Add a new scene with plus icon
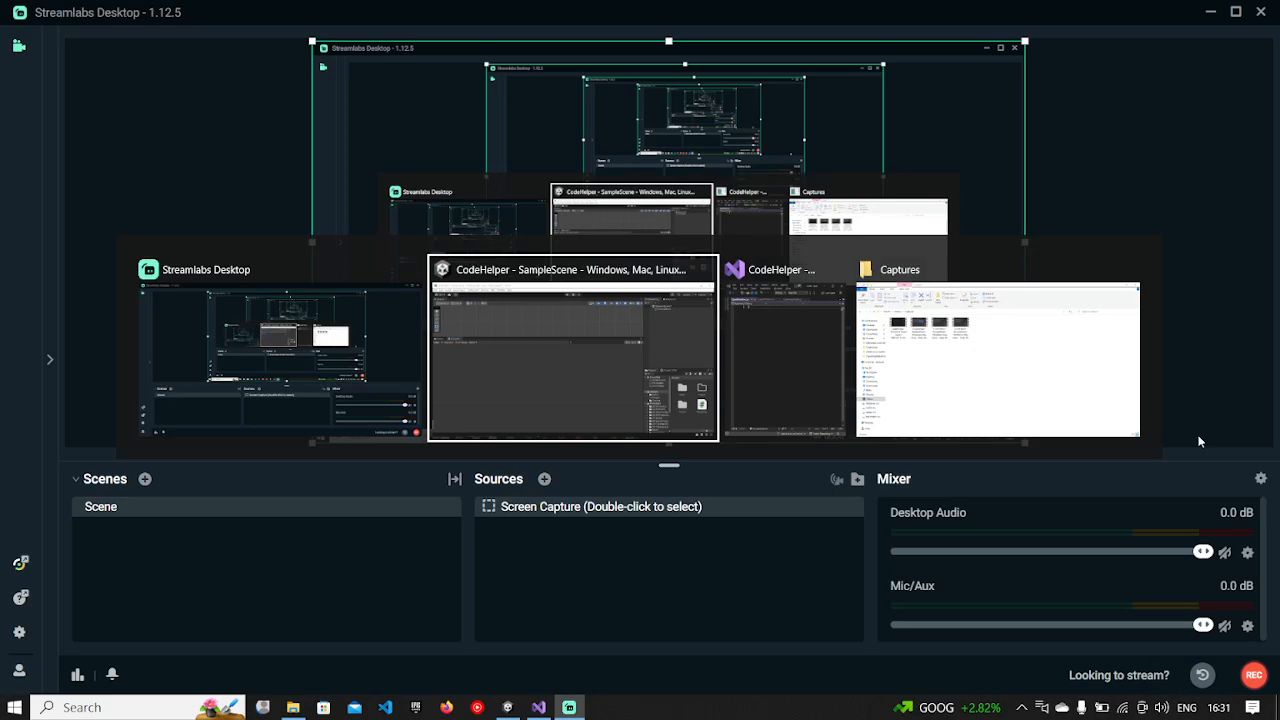The width and height of the screenshot is (1280, 720). [145, 479]
